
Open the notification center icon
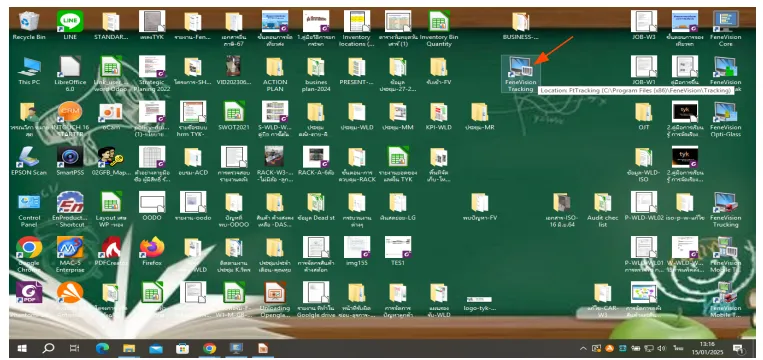click(738, 348)
